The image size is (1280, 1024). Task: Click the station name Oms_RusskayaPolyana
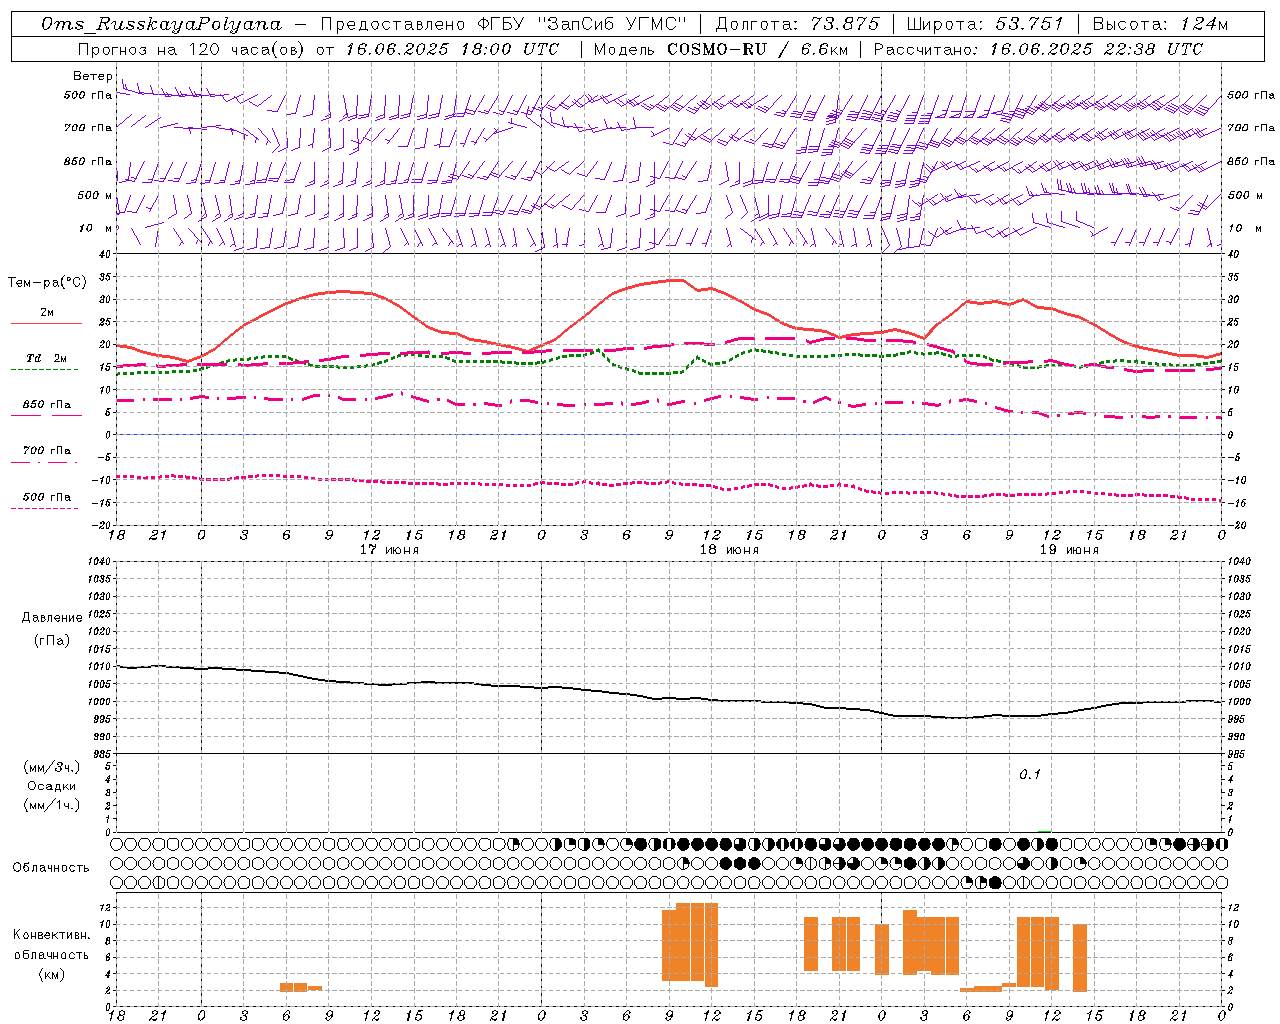tap(162, 24)
